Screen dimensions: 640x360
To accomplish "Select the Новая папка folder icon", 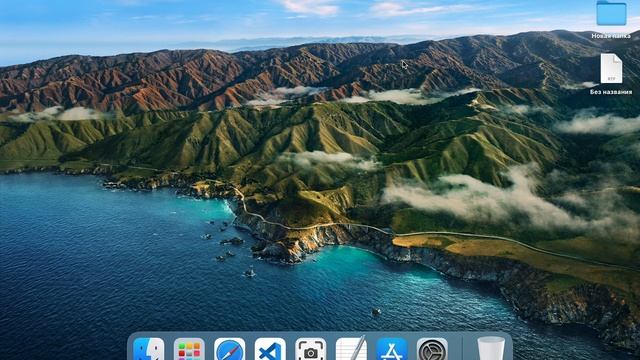I will click(x=611, y=13).
